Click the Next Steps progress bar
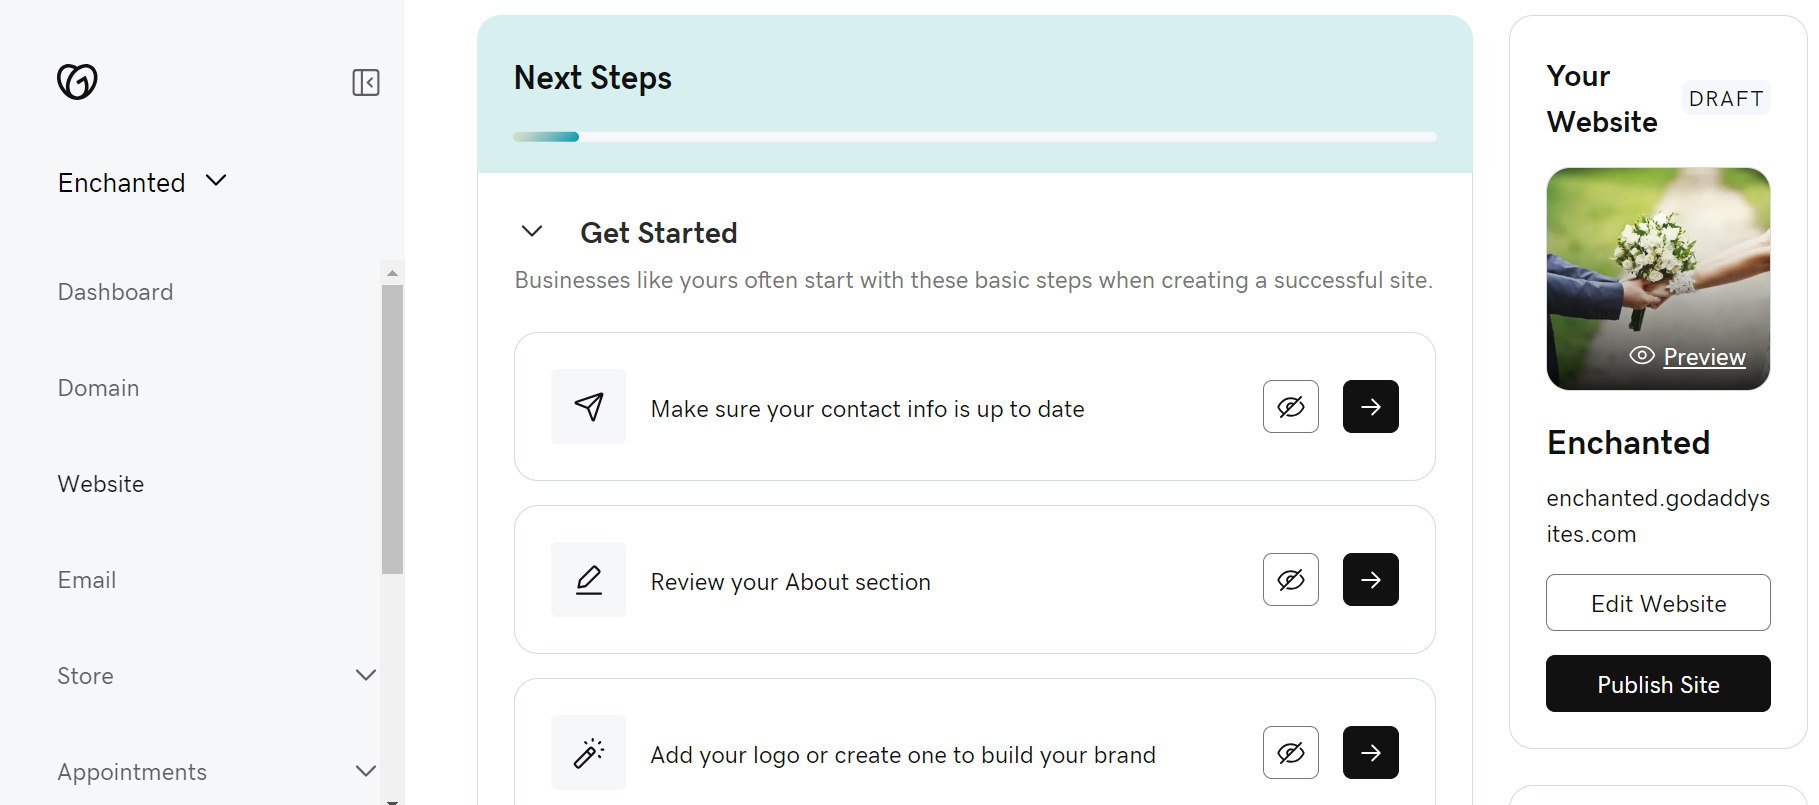This screenshot has height=805, width=1819. coord(974,136)
